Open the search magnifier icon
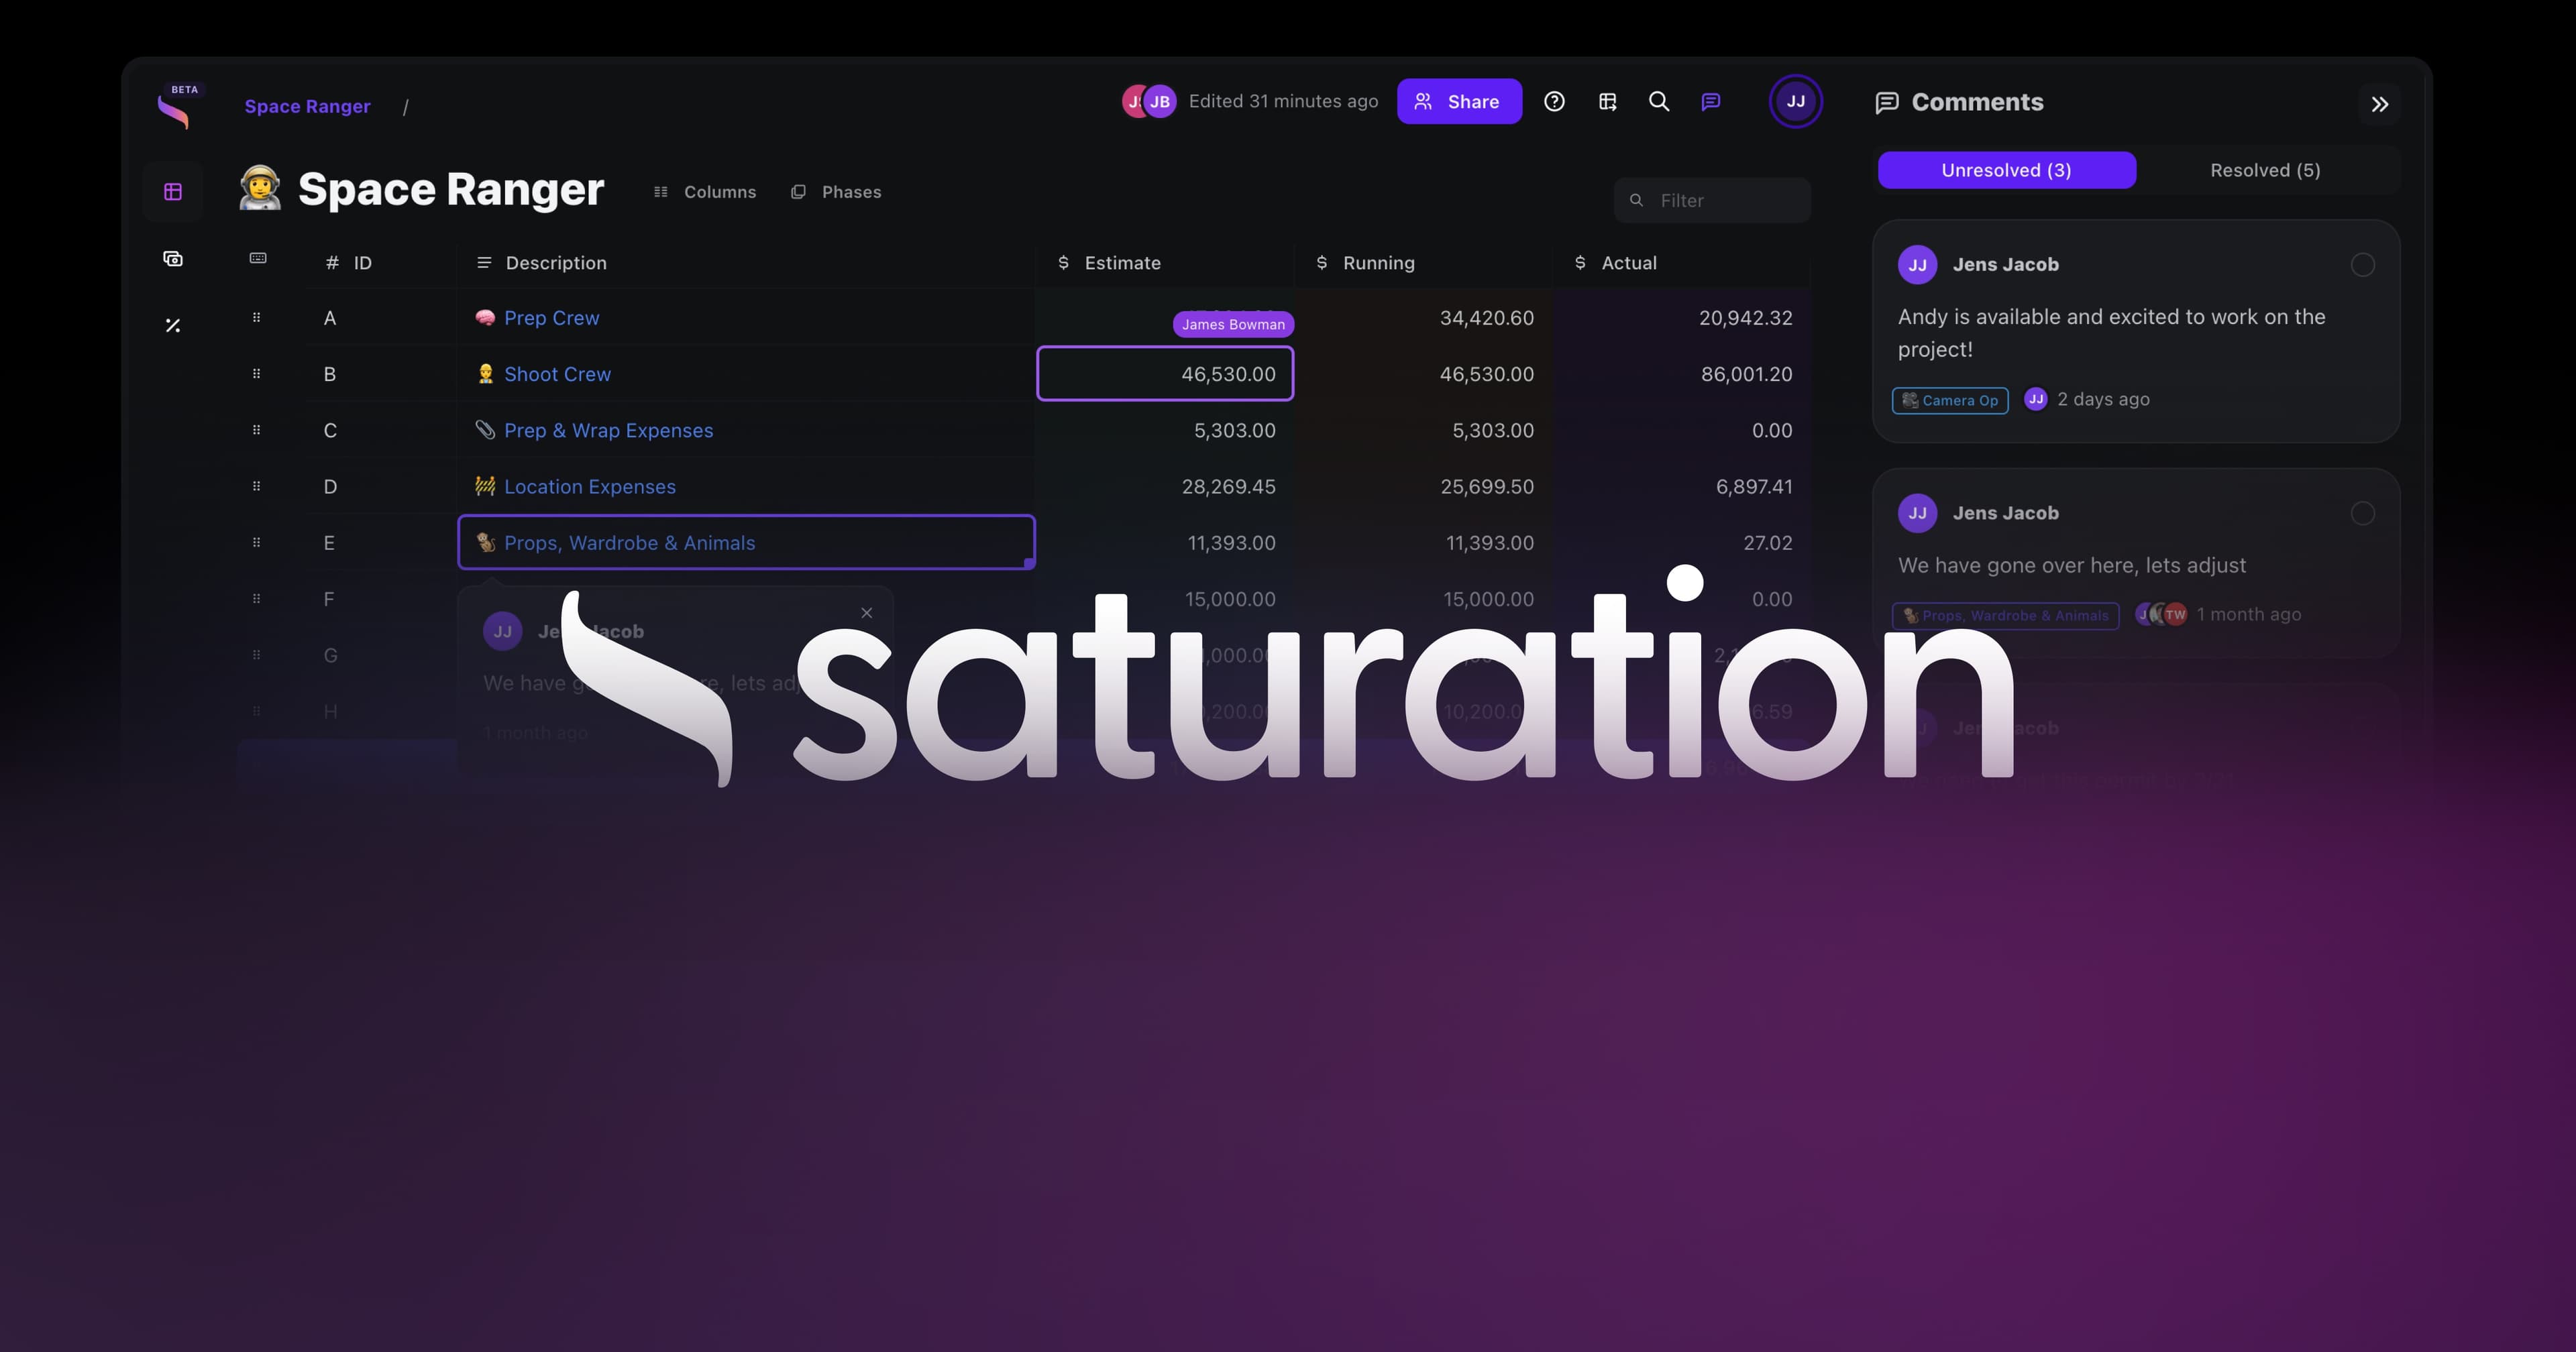This screenshot has width=2576, height=1352. (1658, 101)
